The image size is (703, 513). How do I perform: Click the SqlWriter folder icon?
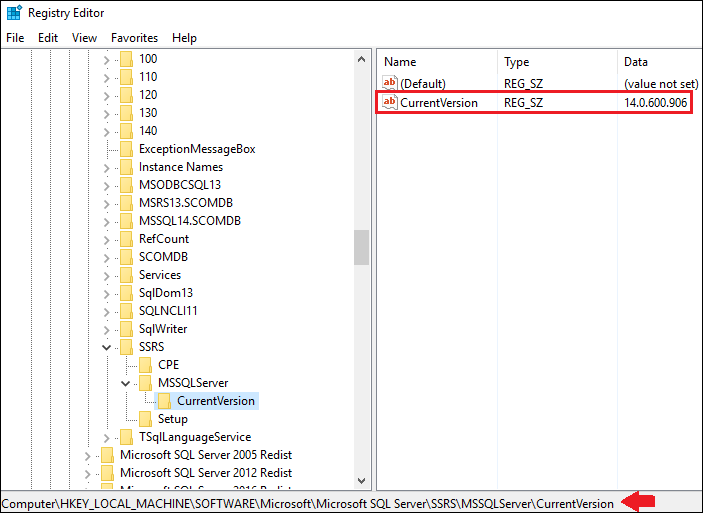tap(126, 329)
